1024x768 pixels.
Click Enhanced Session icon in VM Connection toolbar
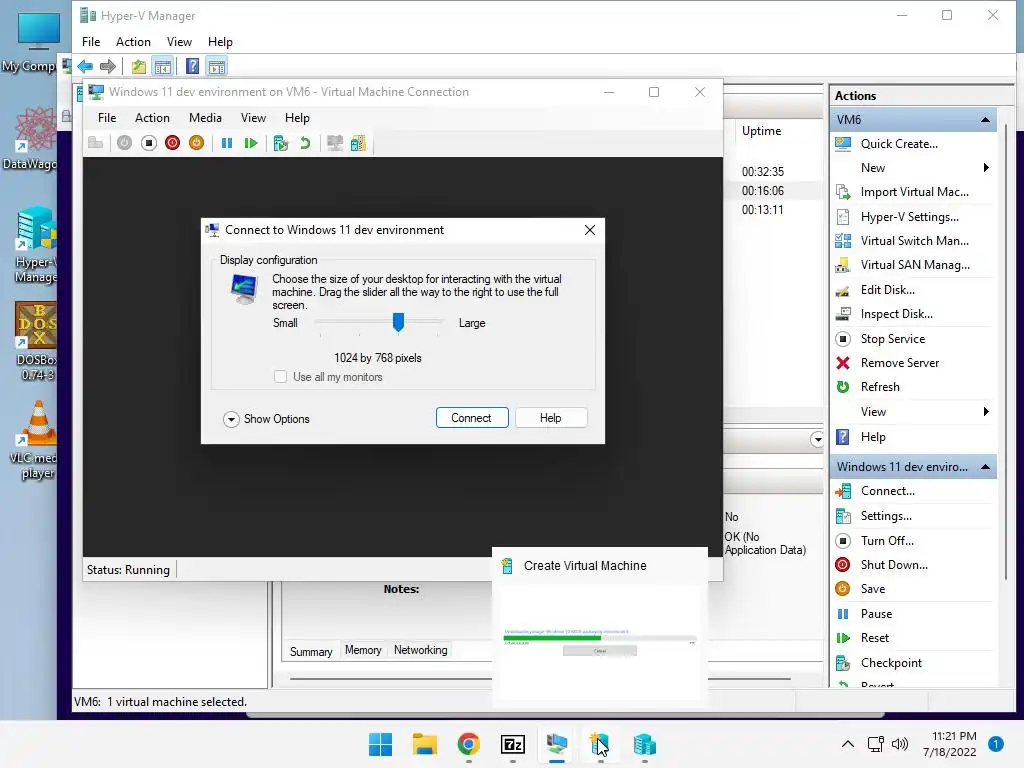point(335,143)
